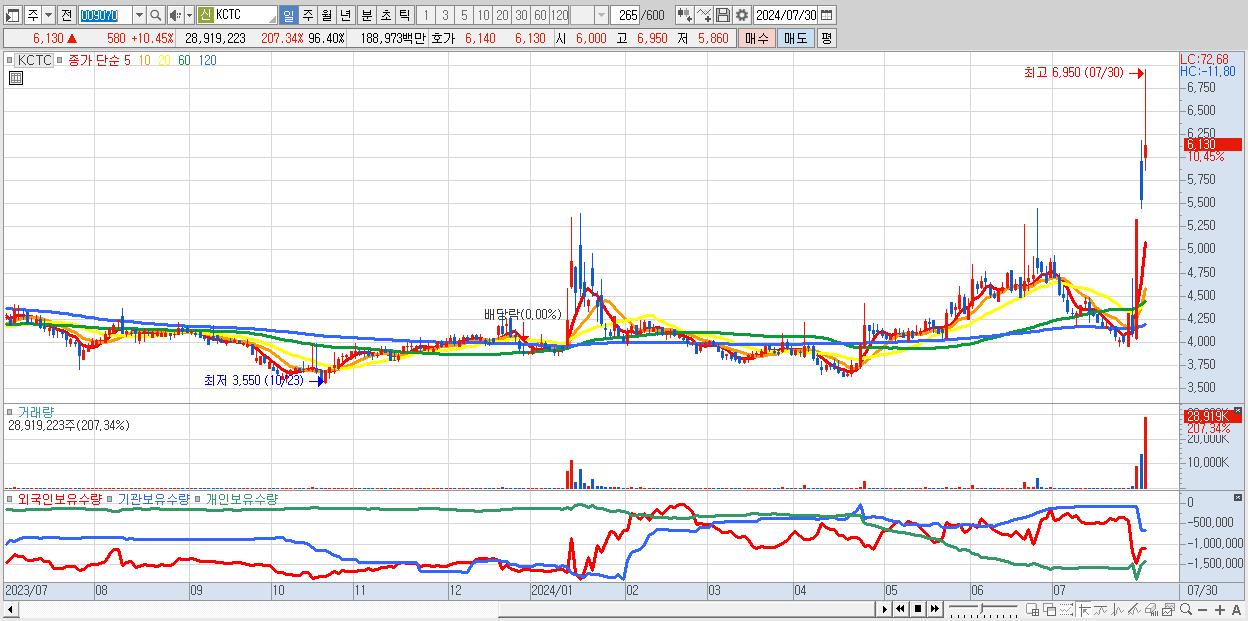This screenshot has width=1248, height=621.
Task: Click the stop button in replay controls
Action: tap(917, 609)
